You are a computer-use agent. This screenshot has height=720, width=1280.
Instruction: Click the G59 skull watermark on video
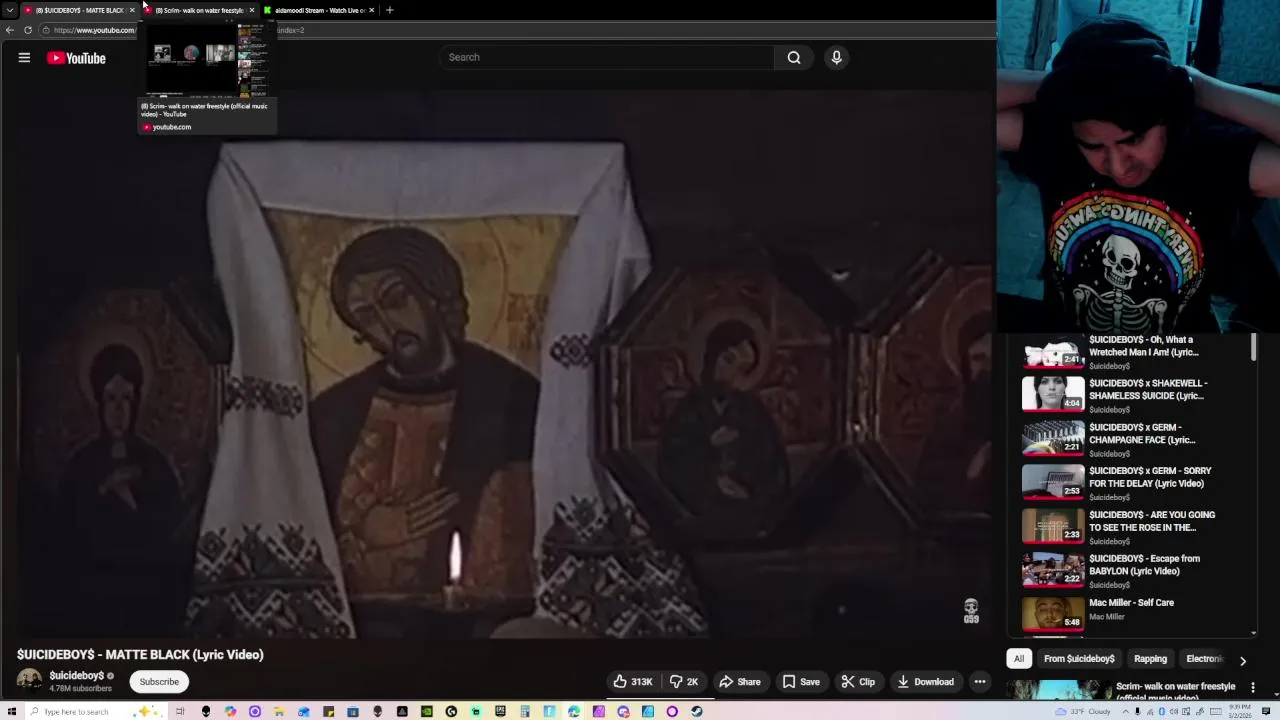[x=971, y=611]
